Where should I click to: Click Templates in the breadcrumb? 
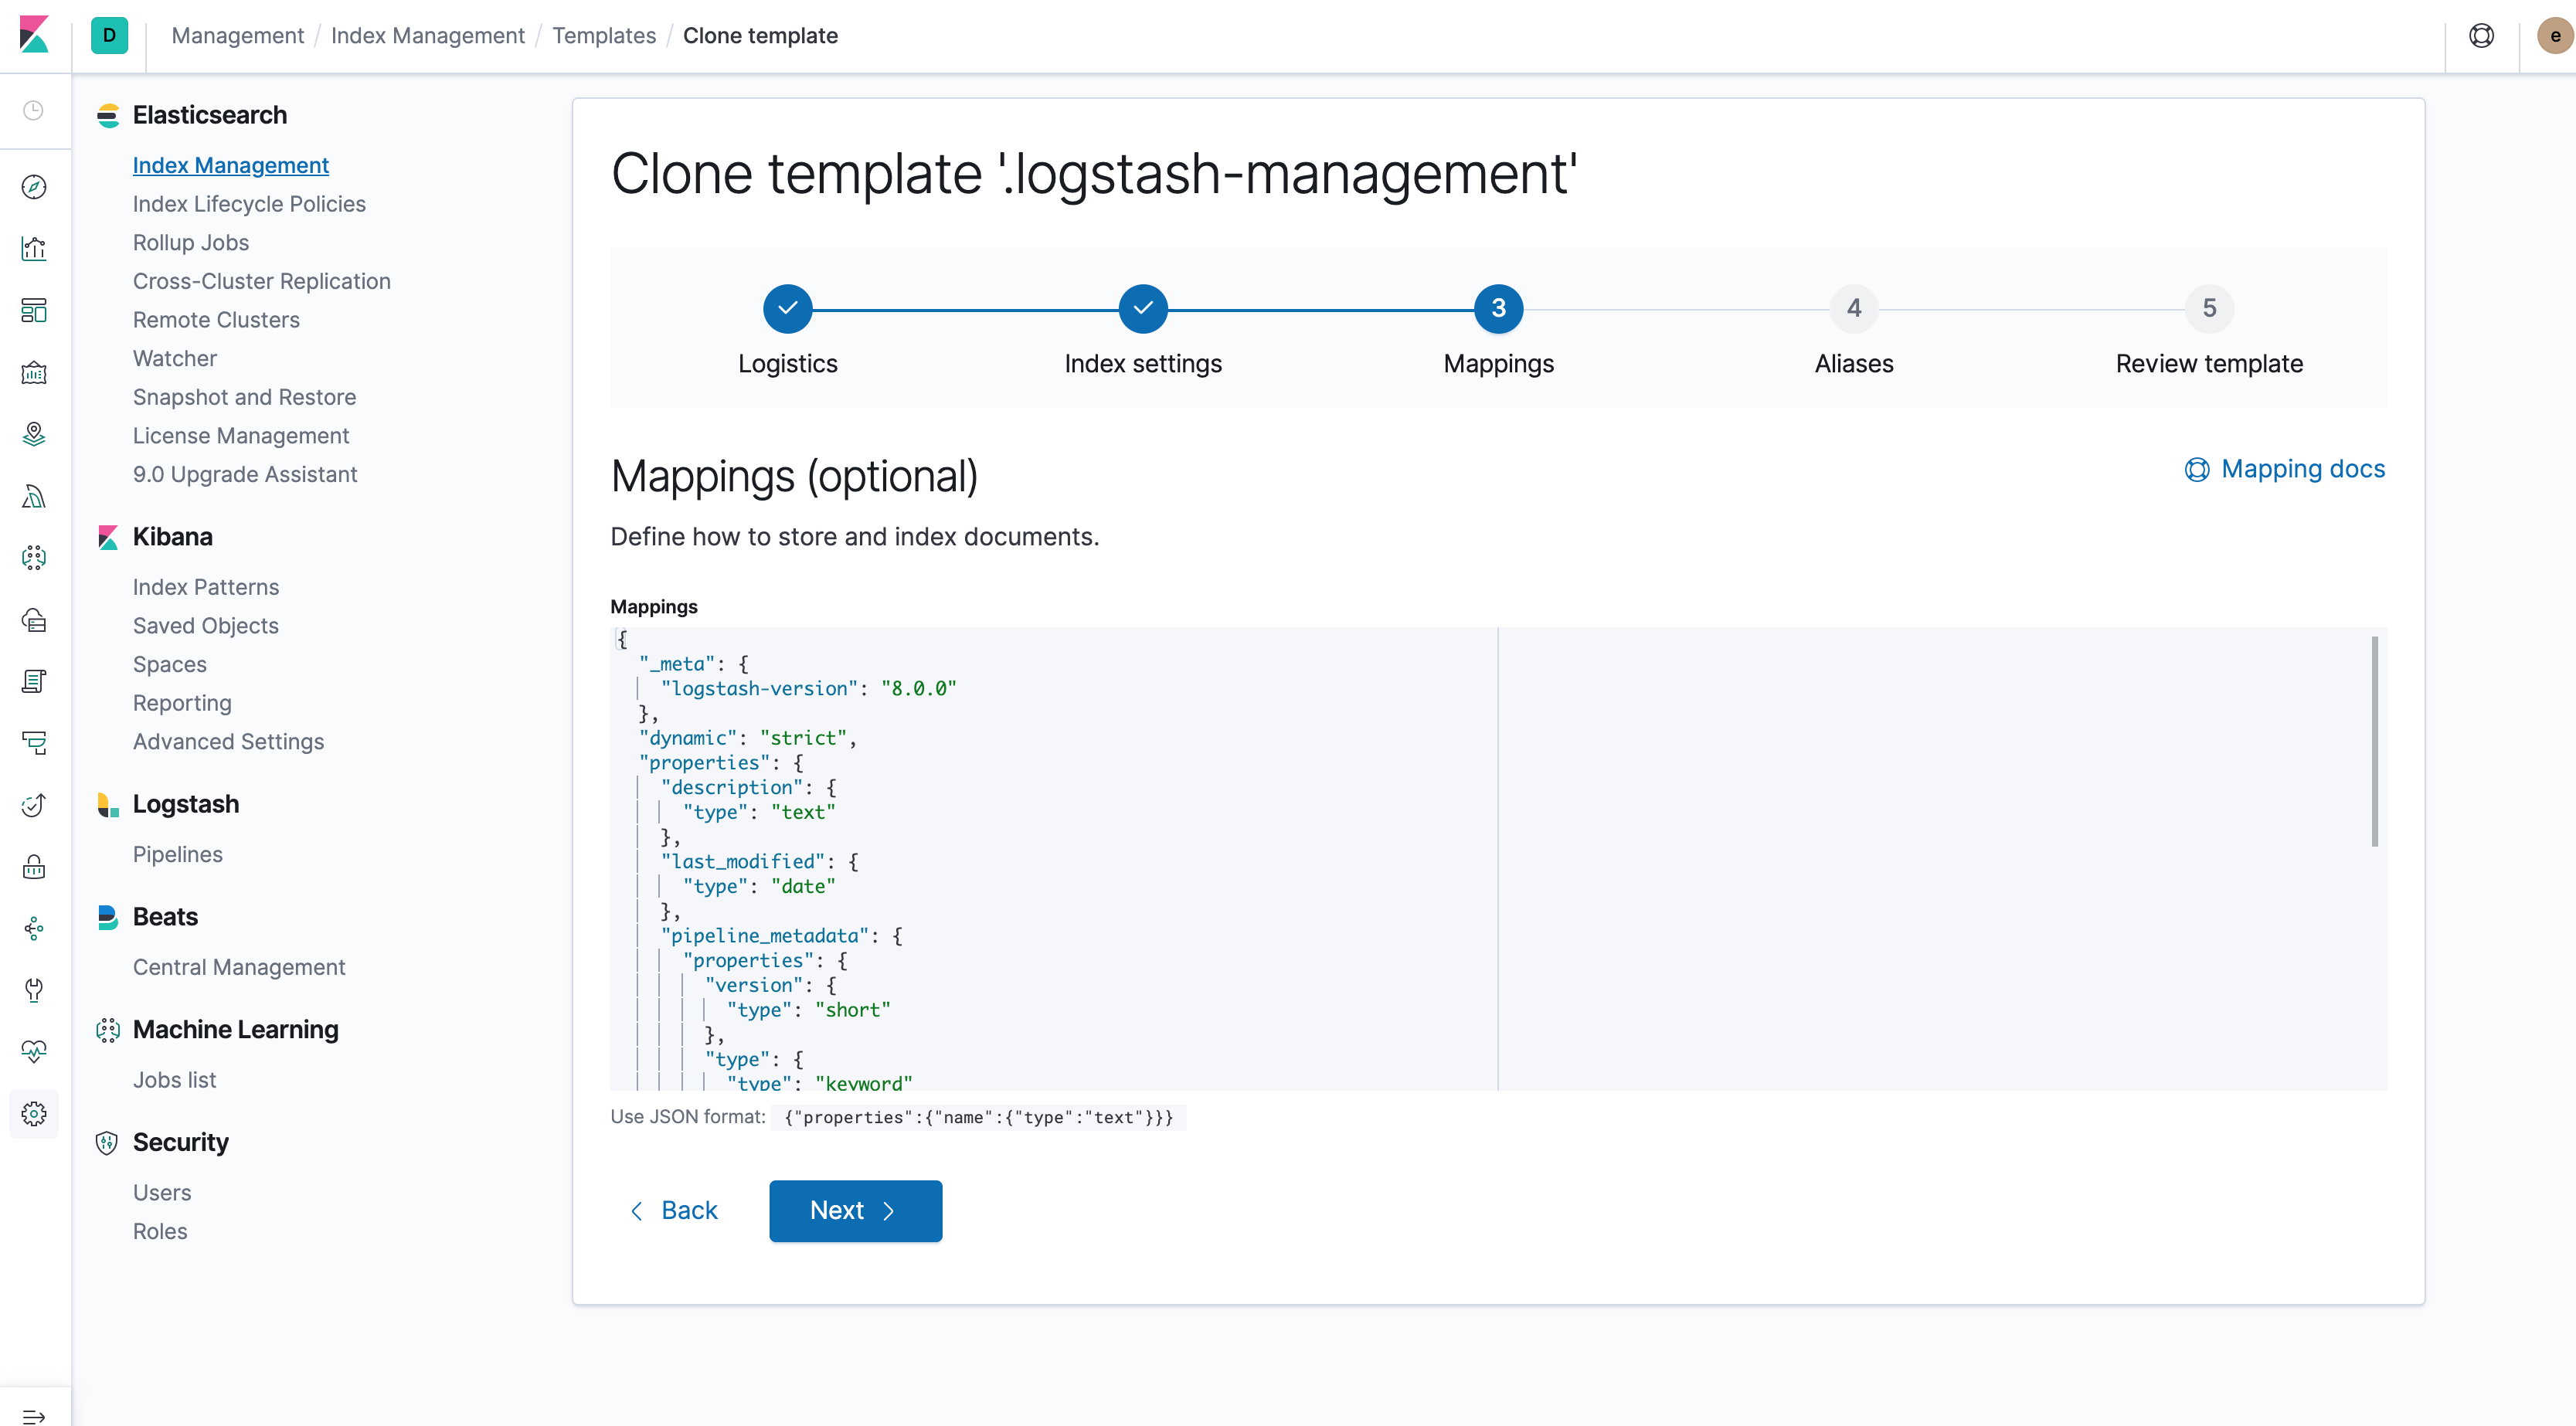603,36
